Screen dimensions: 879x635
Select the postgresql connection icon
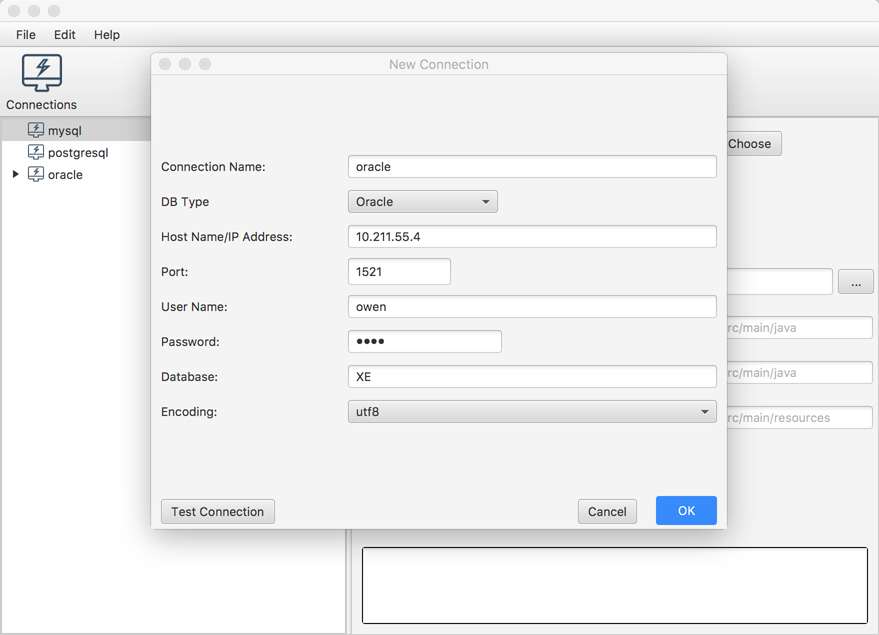tap(35, 152)
